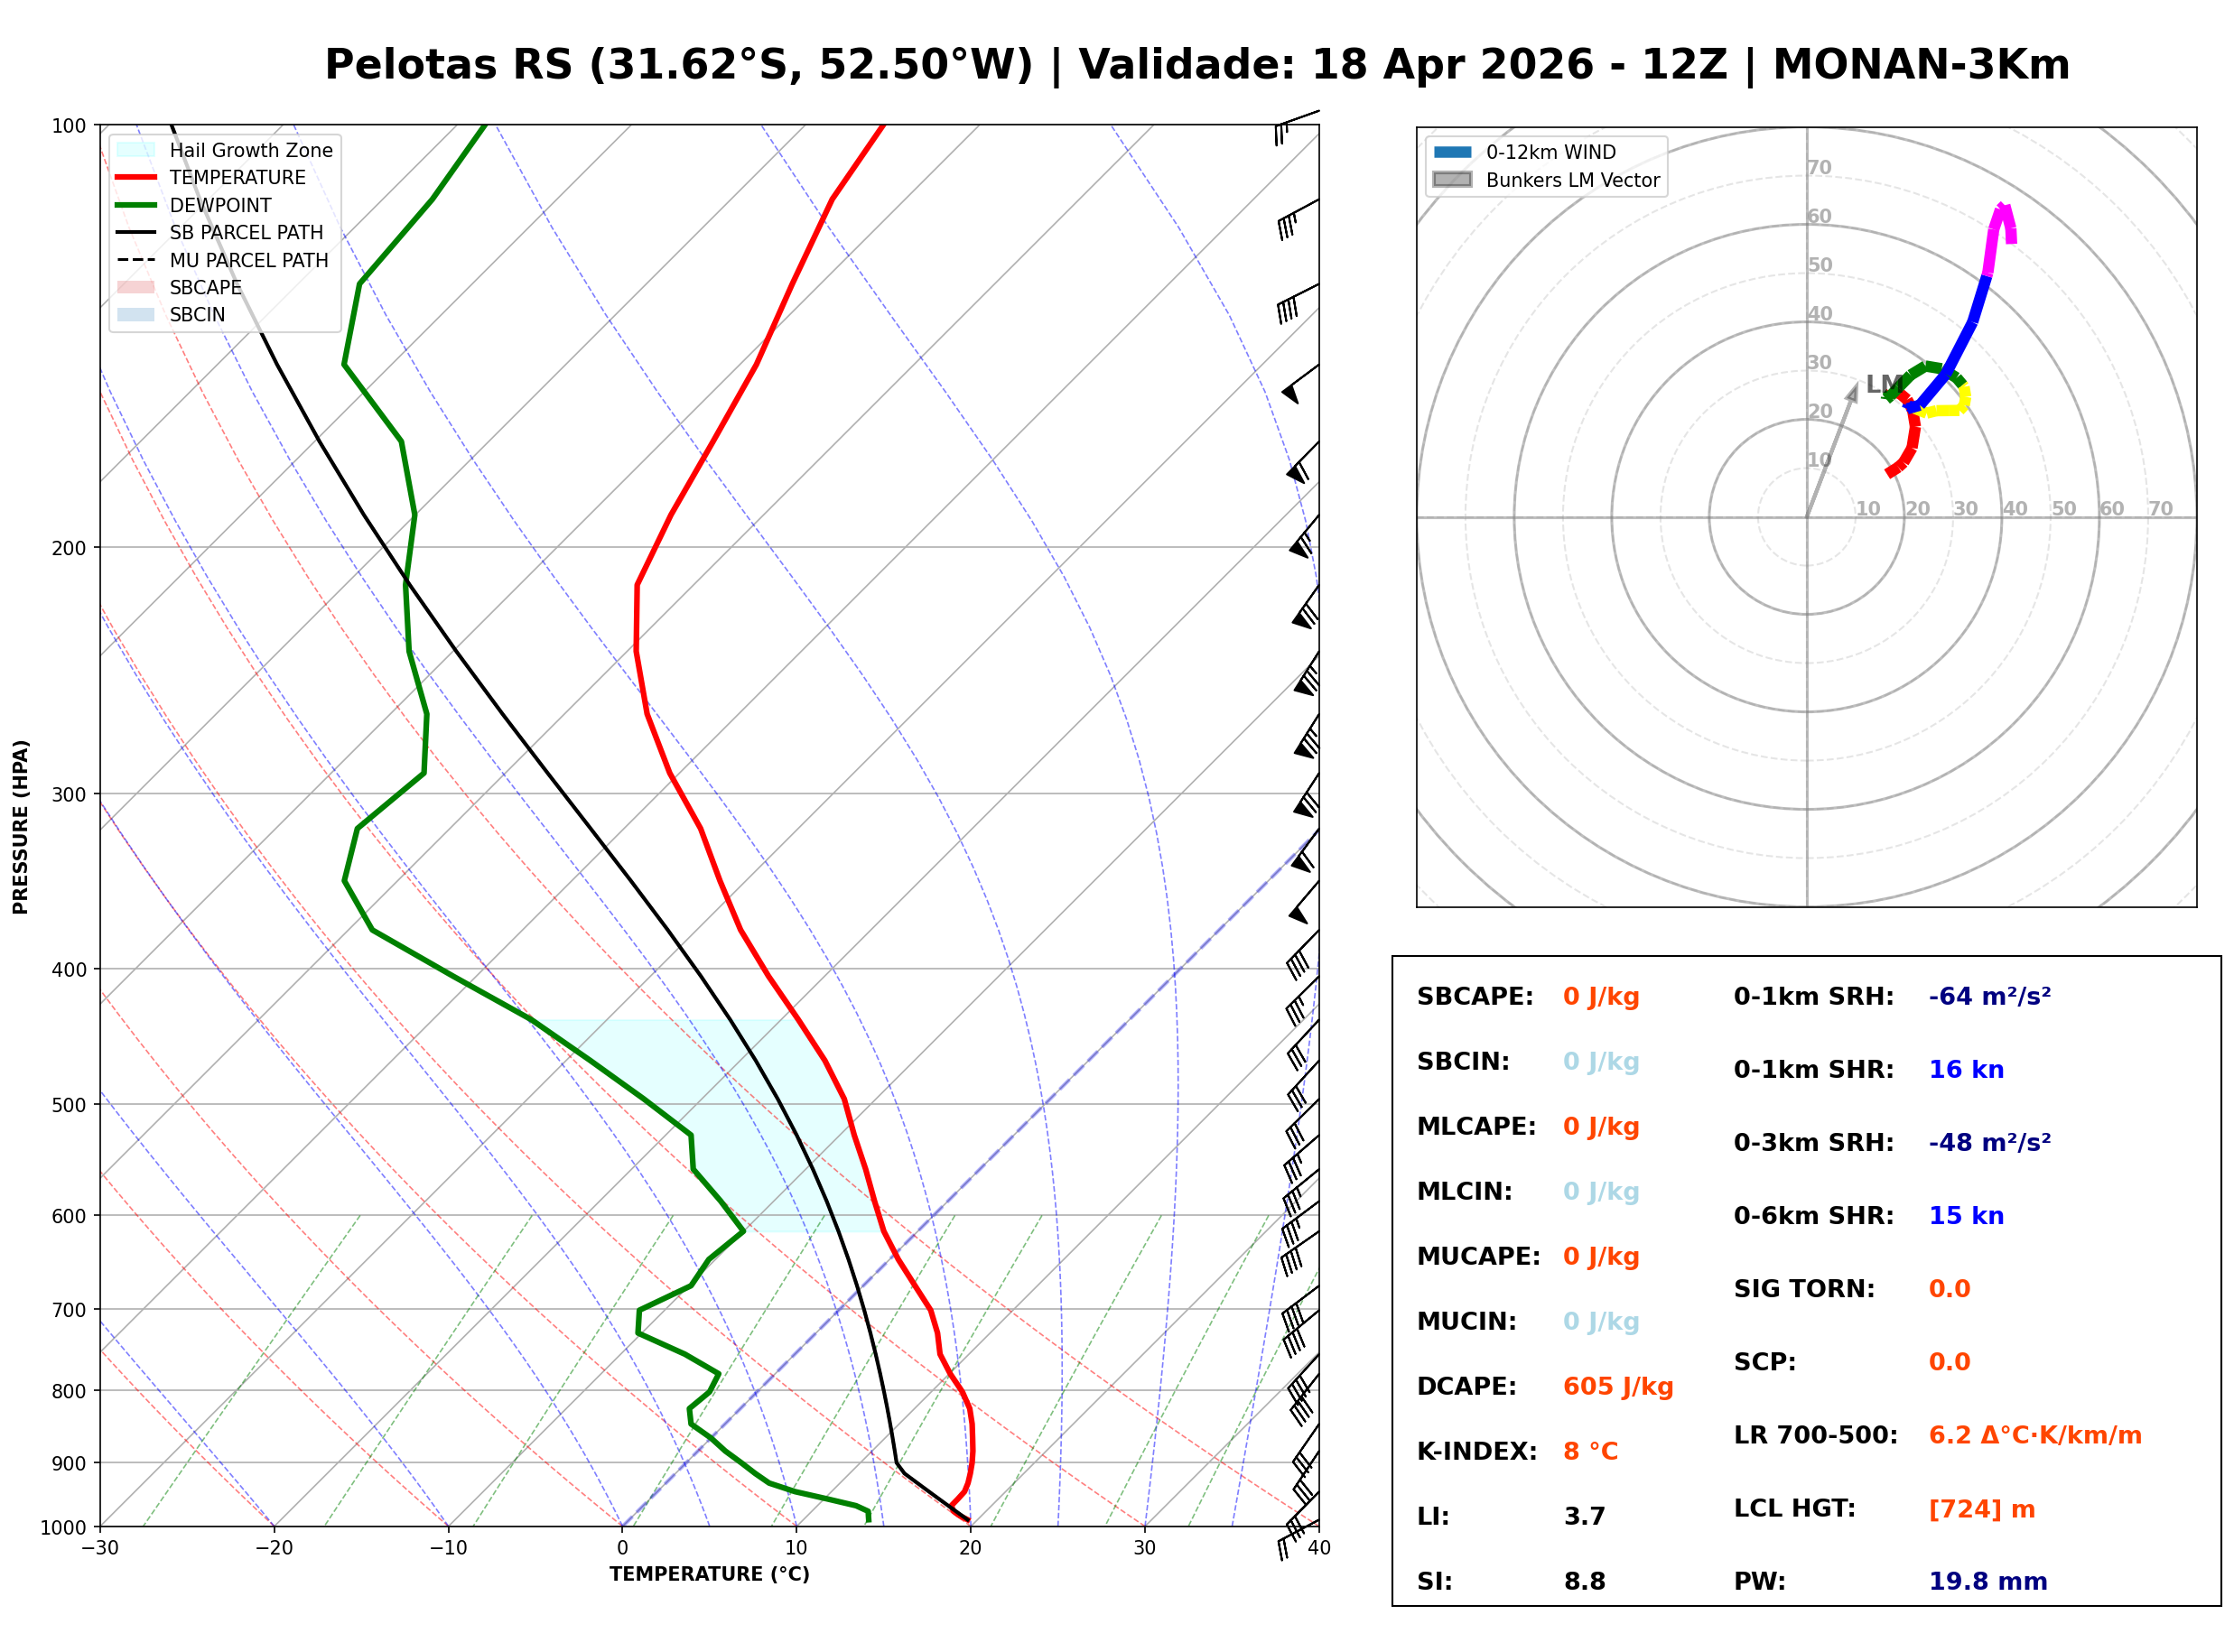This screenshot has height=1652, width=2234.
Task: Click the 0-1km SRH value
Action: [x=1990, y=997]
